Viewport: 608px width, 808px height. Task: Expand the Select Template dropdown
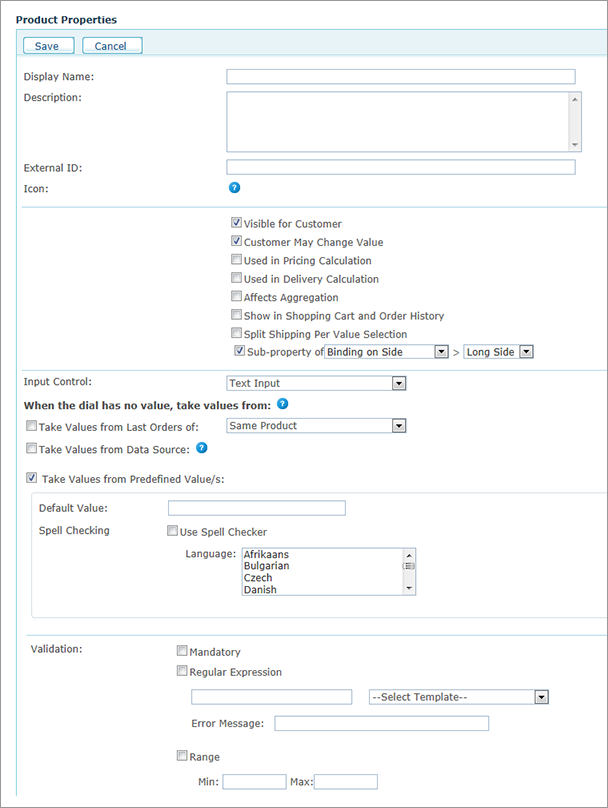click(x=541, y=697)
